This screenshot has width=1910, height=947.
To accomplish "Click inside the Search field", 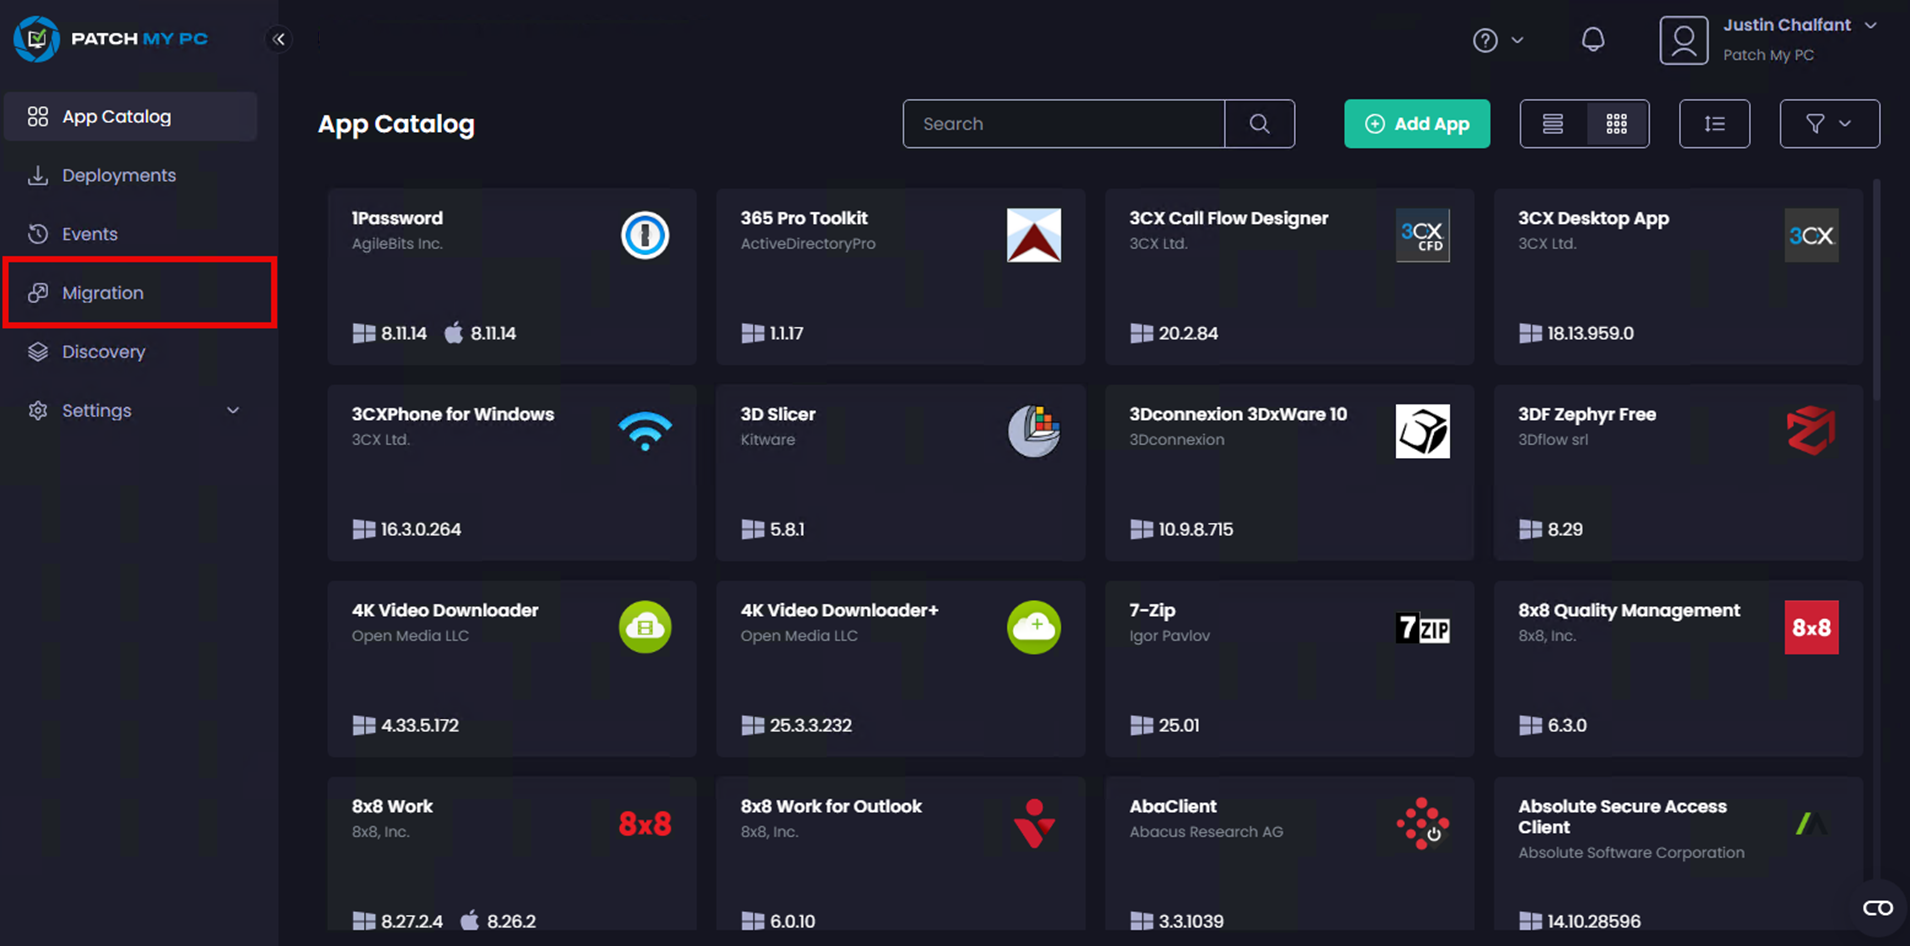I will 1063,124.
